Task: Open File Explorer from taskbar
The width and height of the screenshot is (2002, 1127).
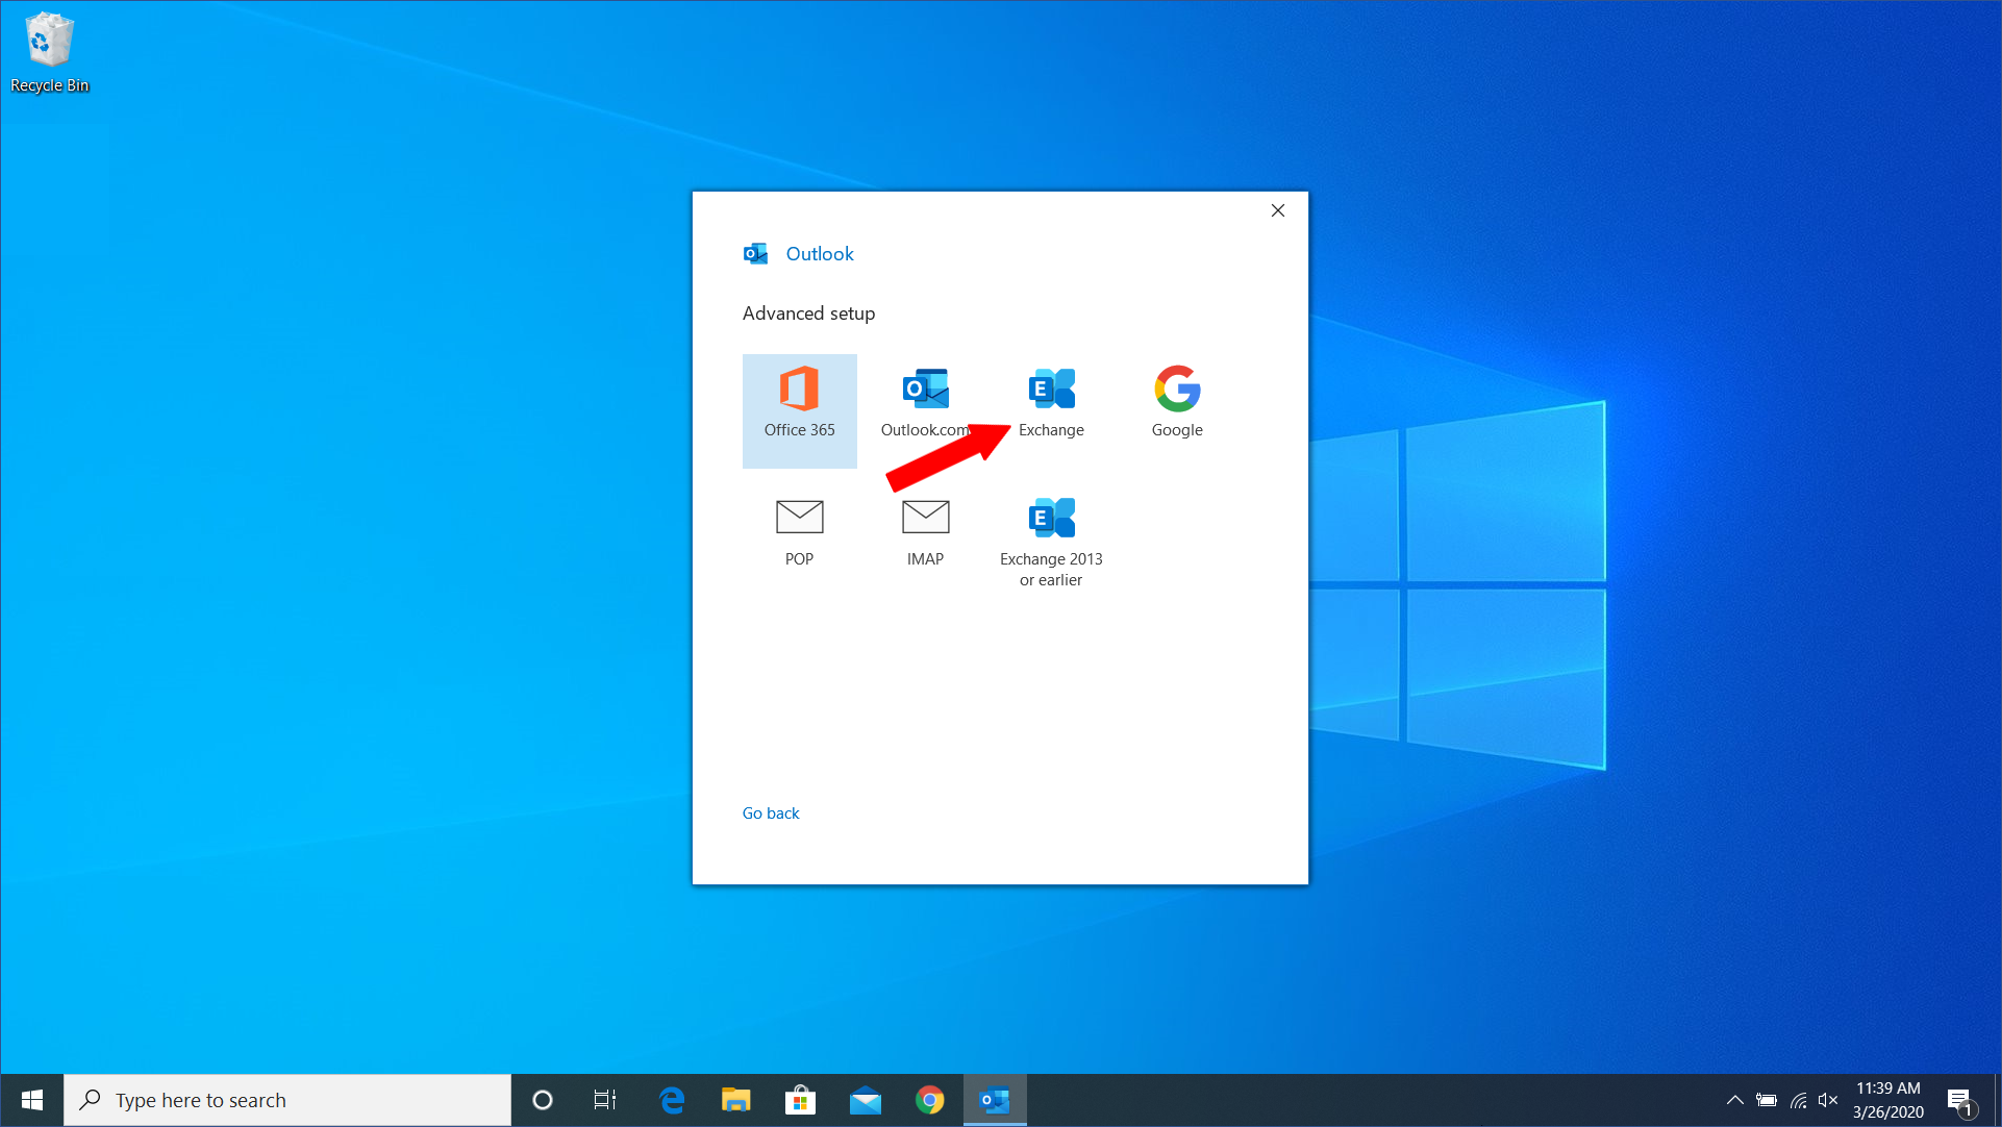Action: (736, 1100)
